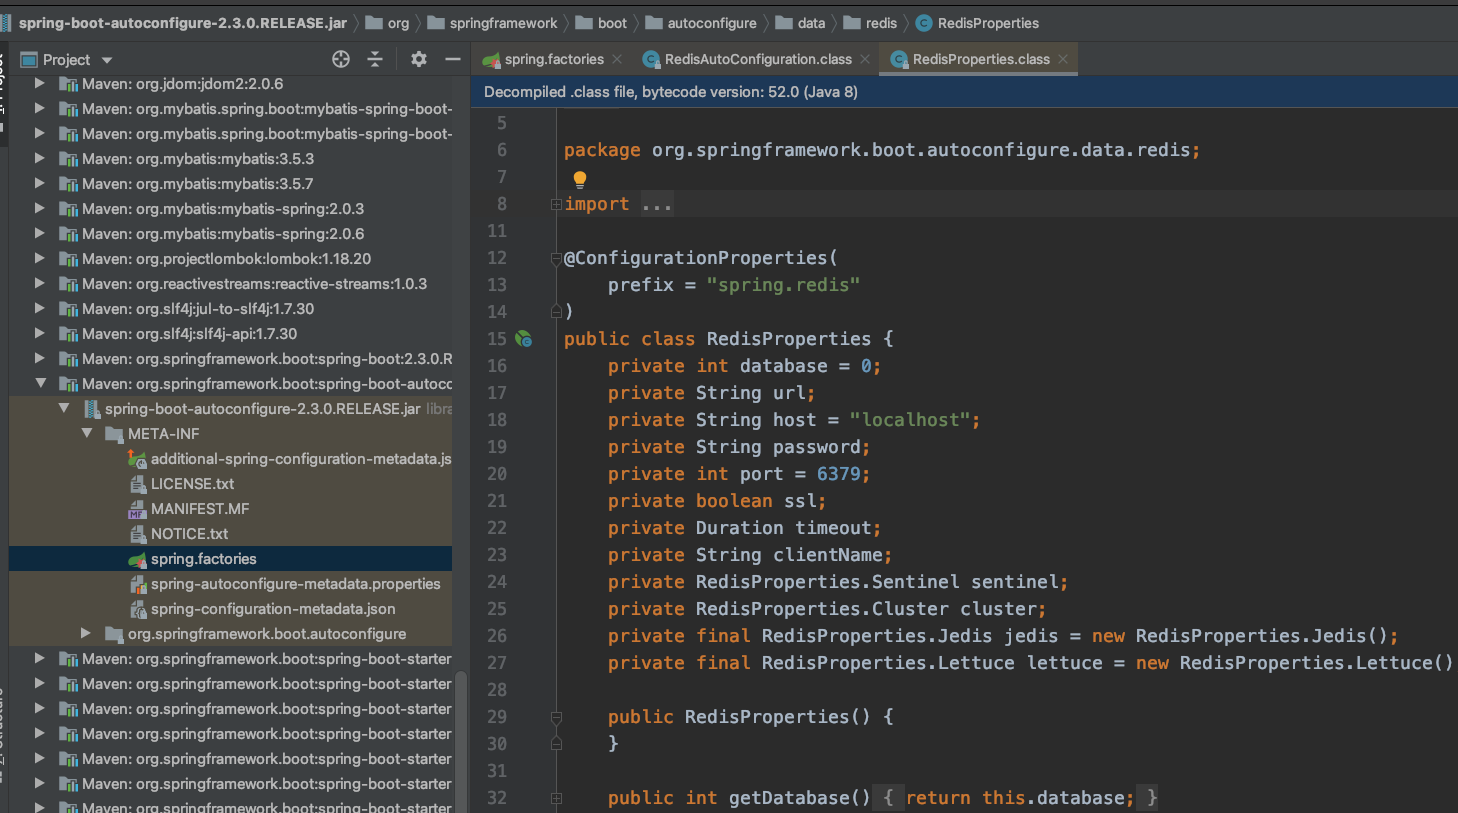The height and width of the screenshot is (813, 1458).
Task: Open the Project view dropdown
Action: tap(107, 60)
